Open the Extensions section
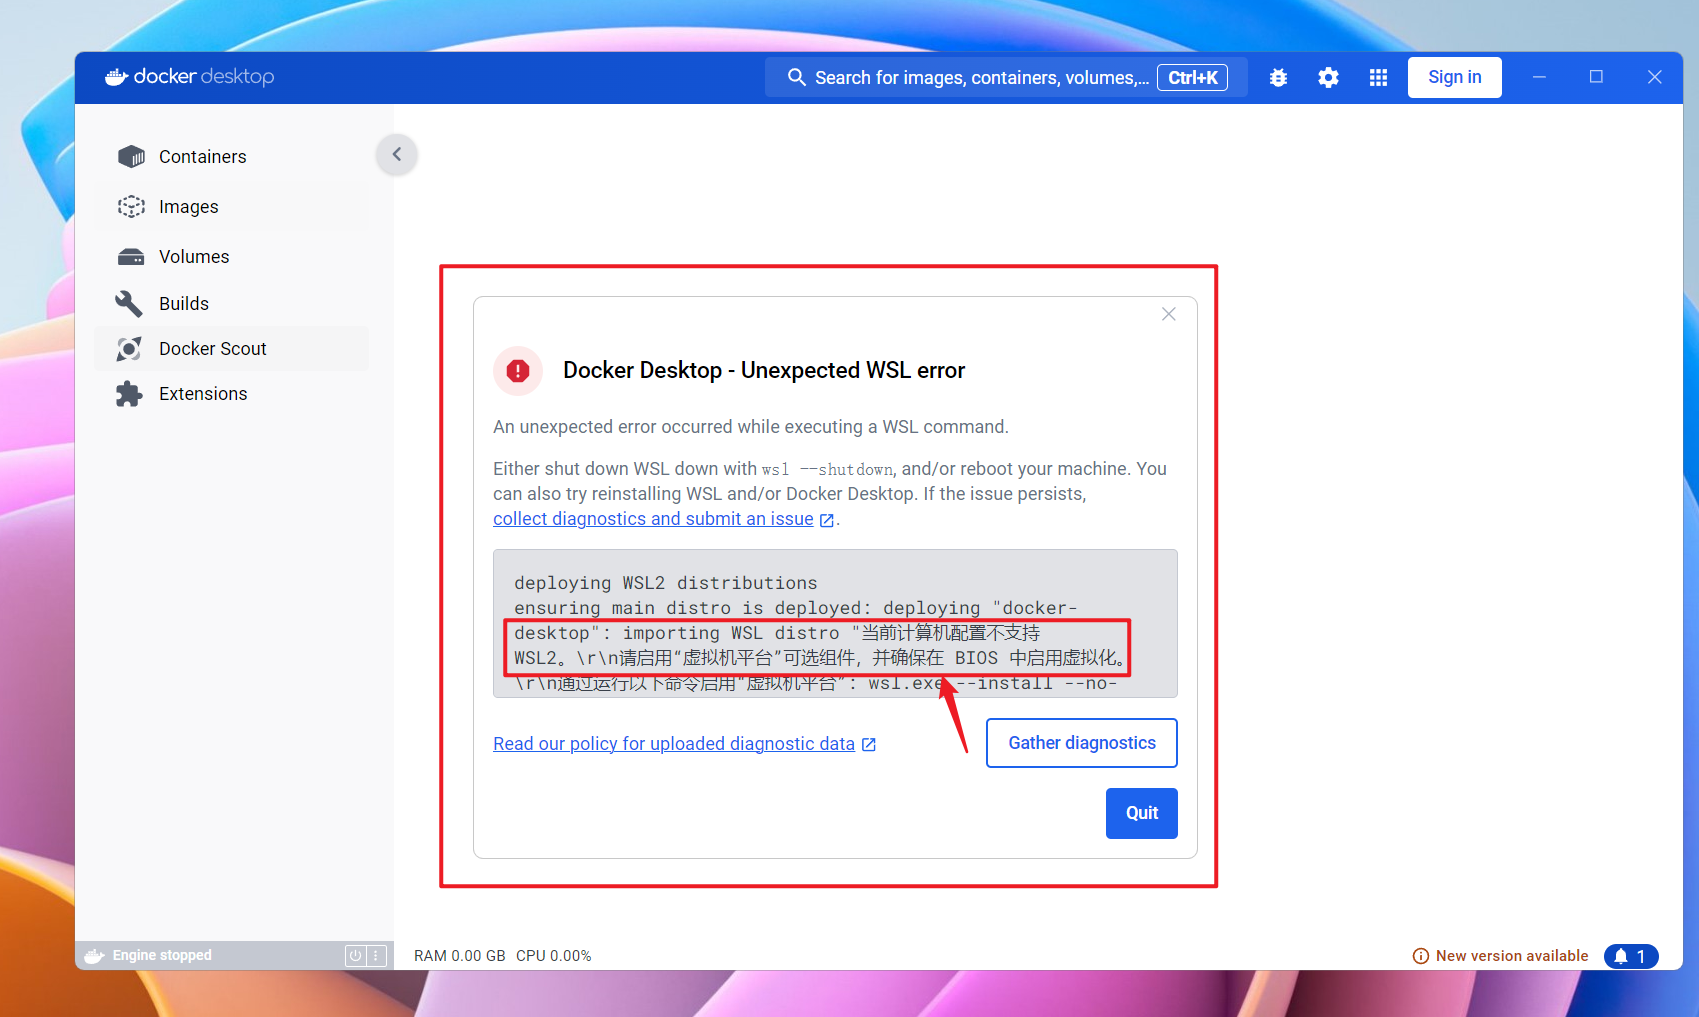Image resolution: width=1699 pixels, height=1017 pixels. tap(232, 393)
